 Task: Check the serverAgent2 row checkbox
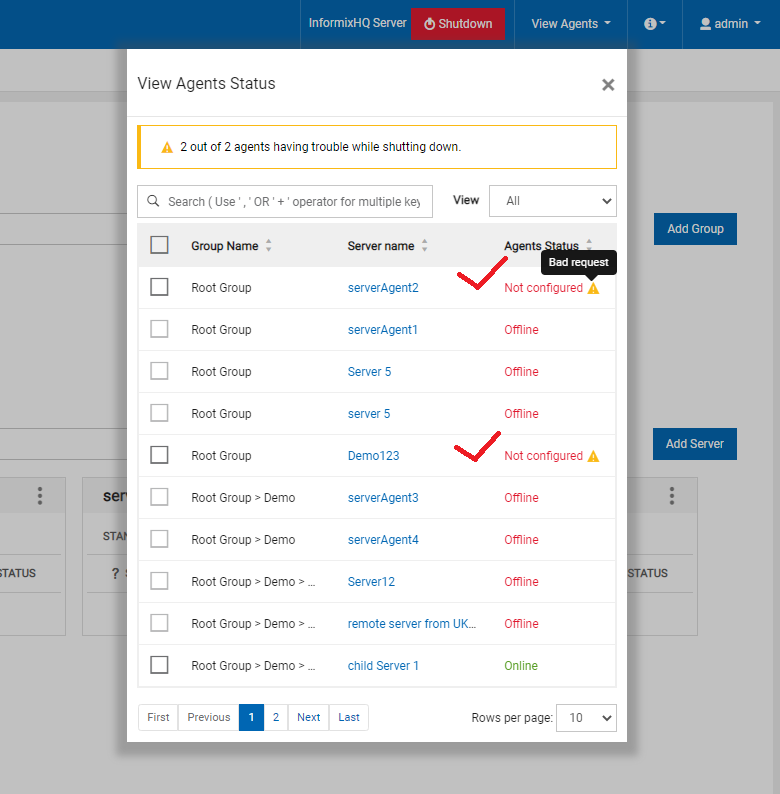click(159, 287)
